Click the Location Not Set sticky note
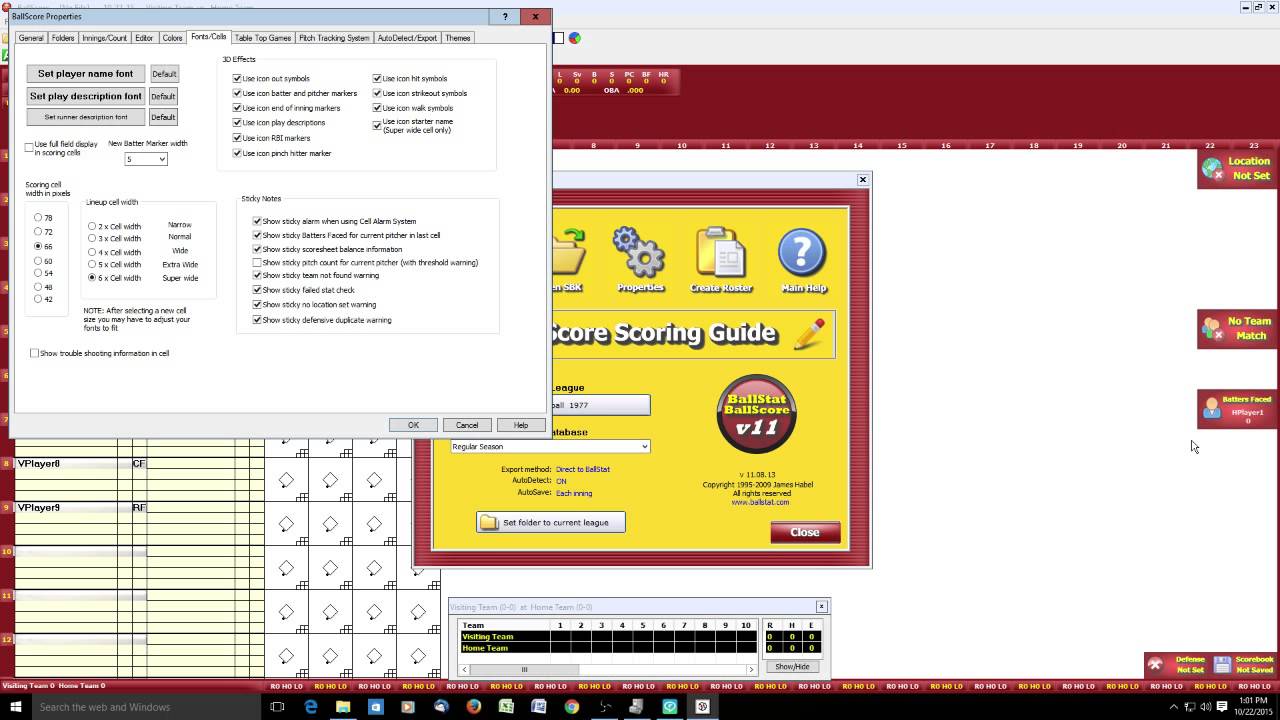 [x=1238, y=168]
